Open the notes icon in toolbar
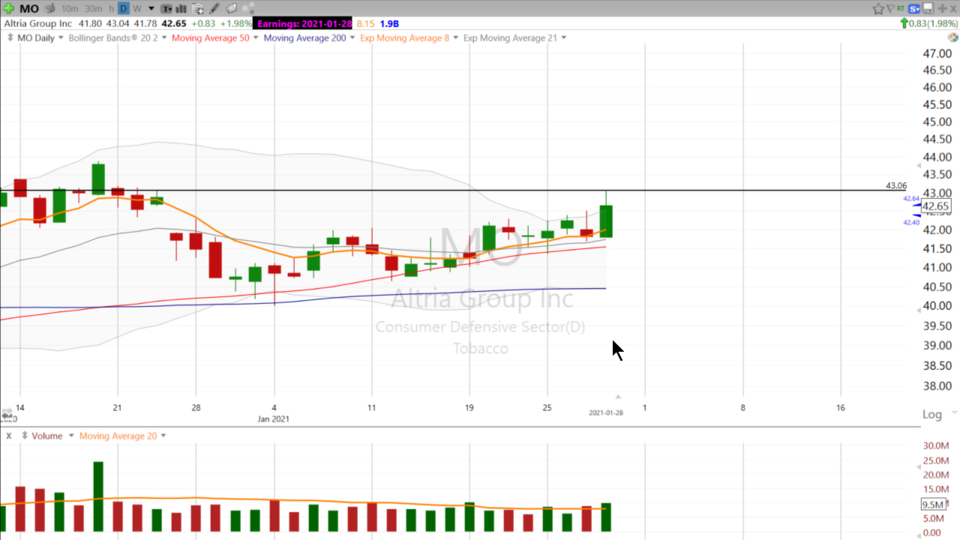Screen dimensions: 960x540 231,9
